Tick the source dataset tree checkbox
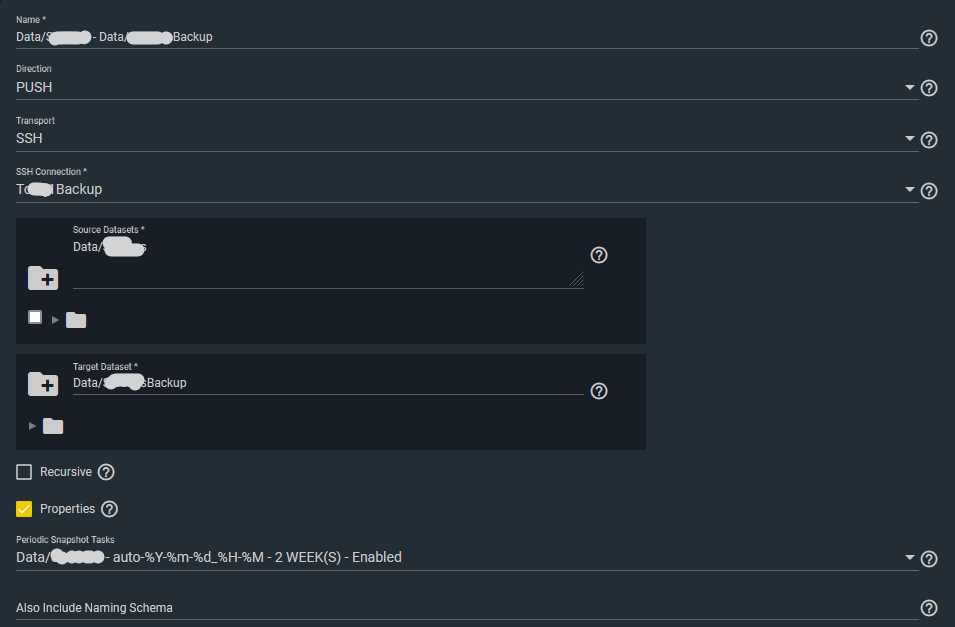The width and height of the screenshot is (955, 627). [x=35, y=317]
